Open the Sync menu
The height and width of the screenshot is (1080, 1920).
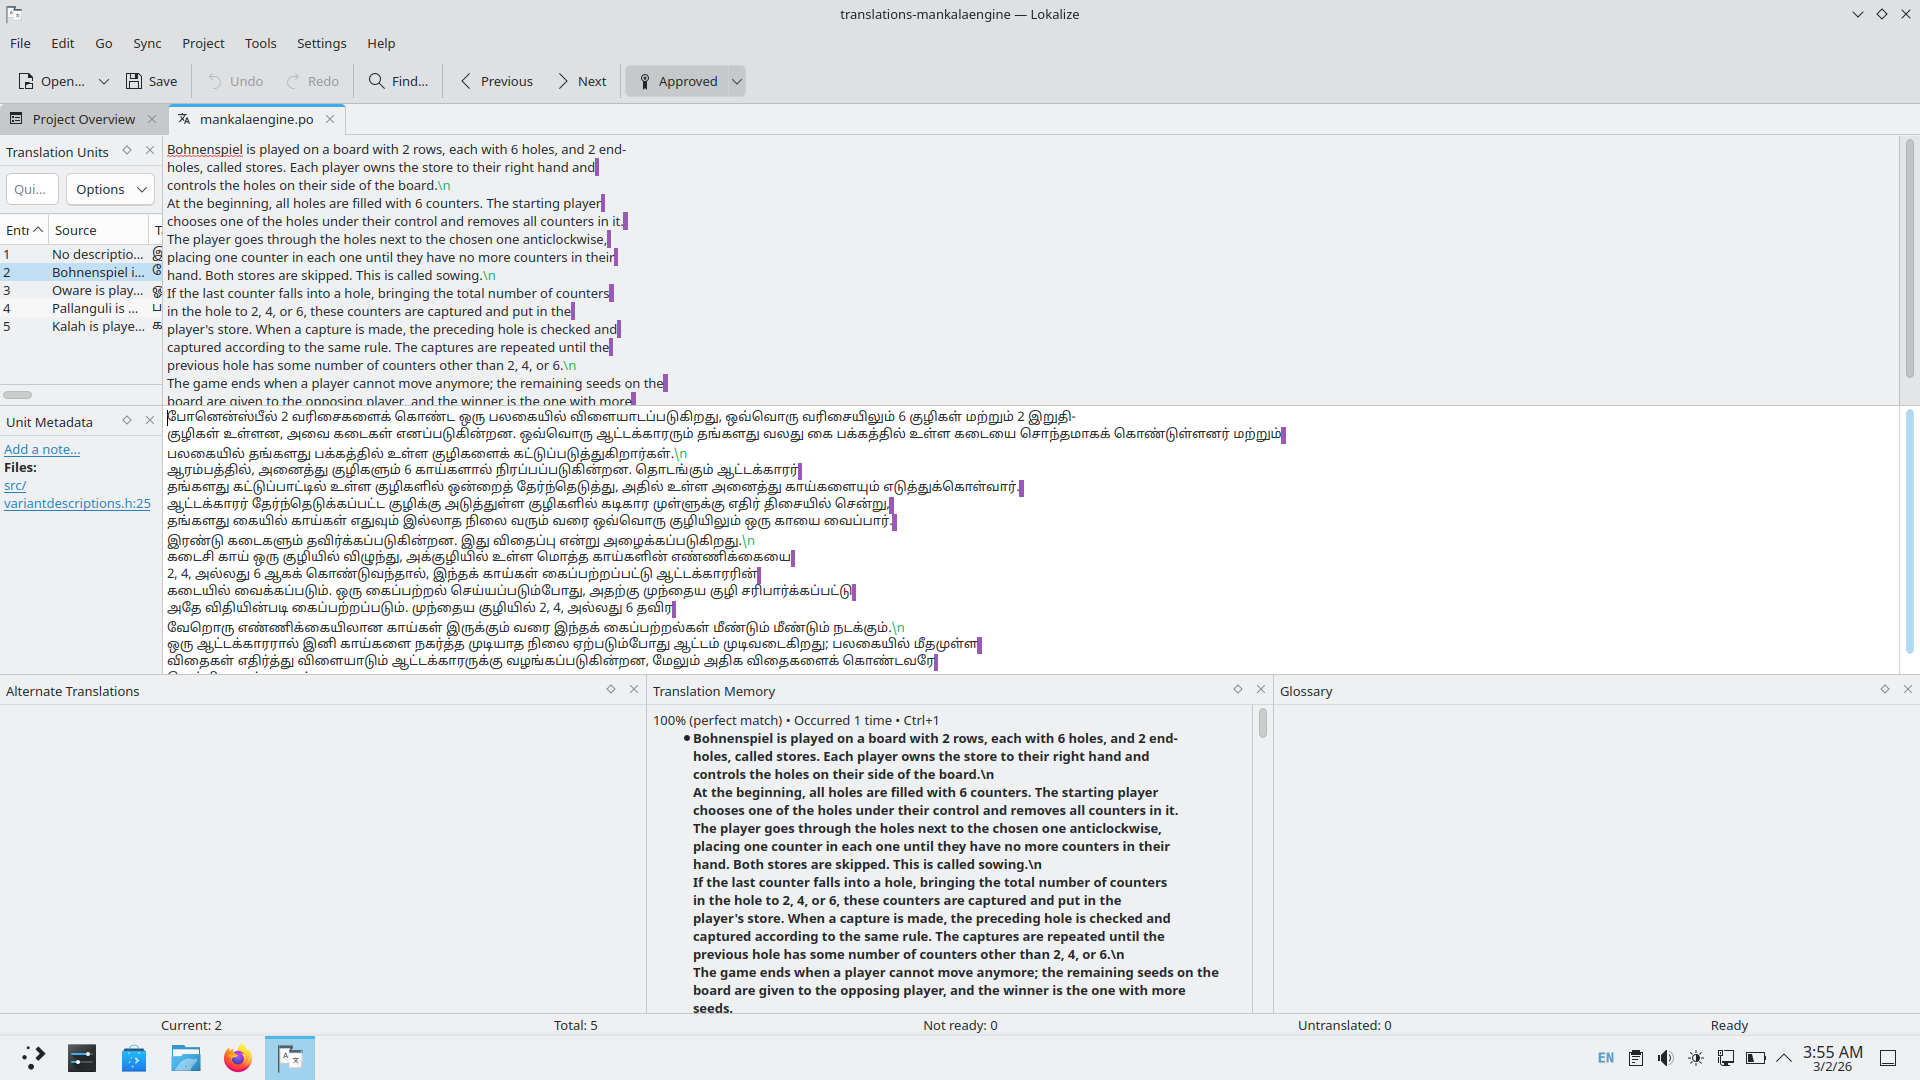click(147, 43)
